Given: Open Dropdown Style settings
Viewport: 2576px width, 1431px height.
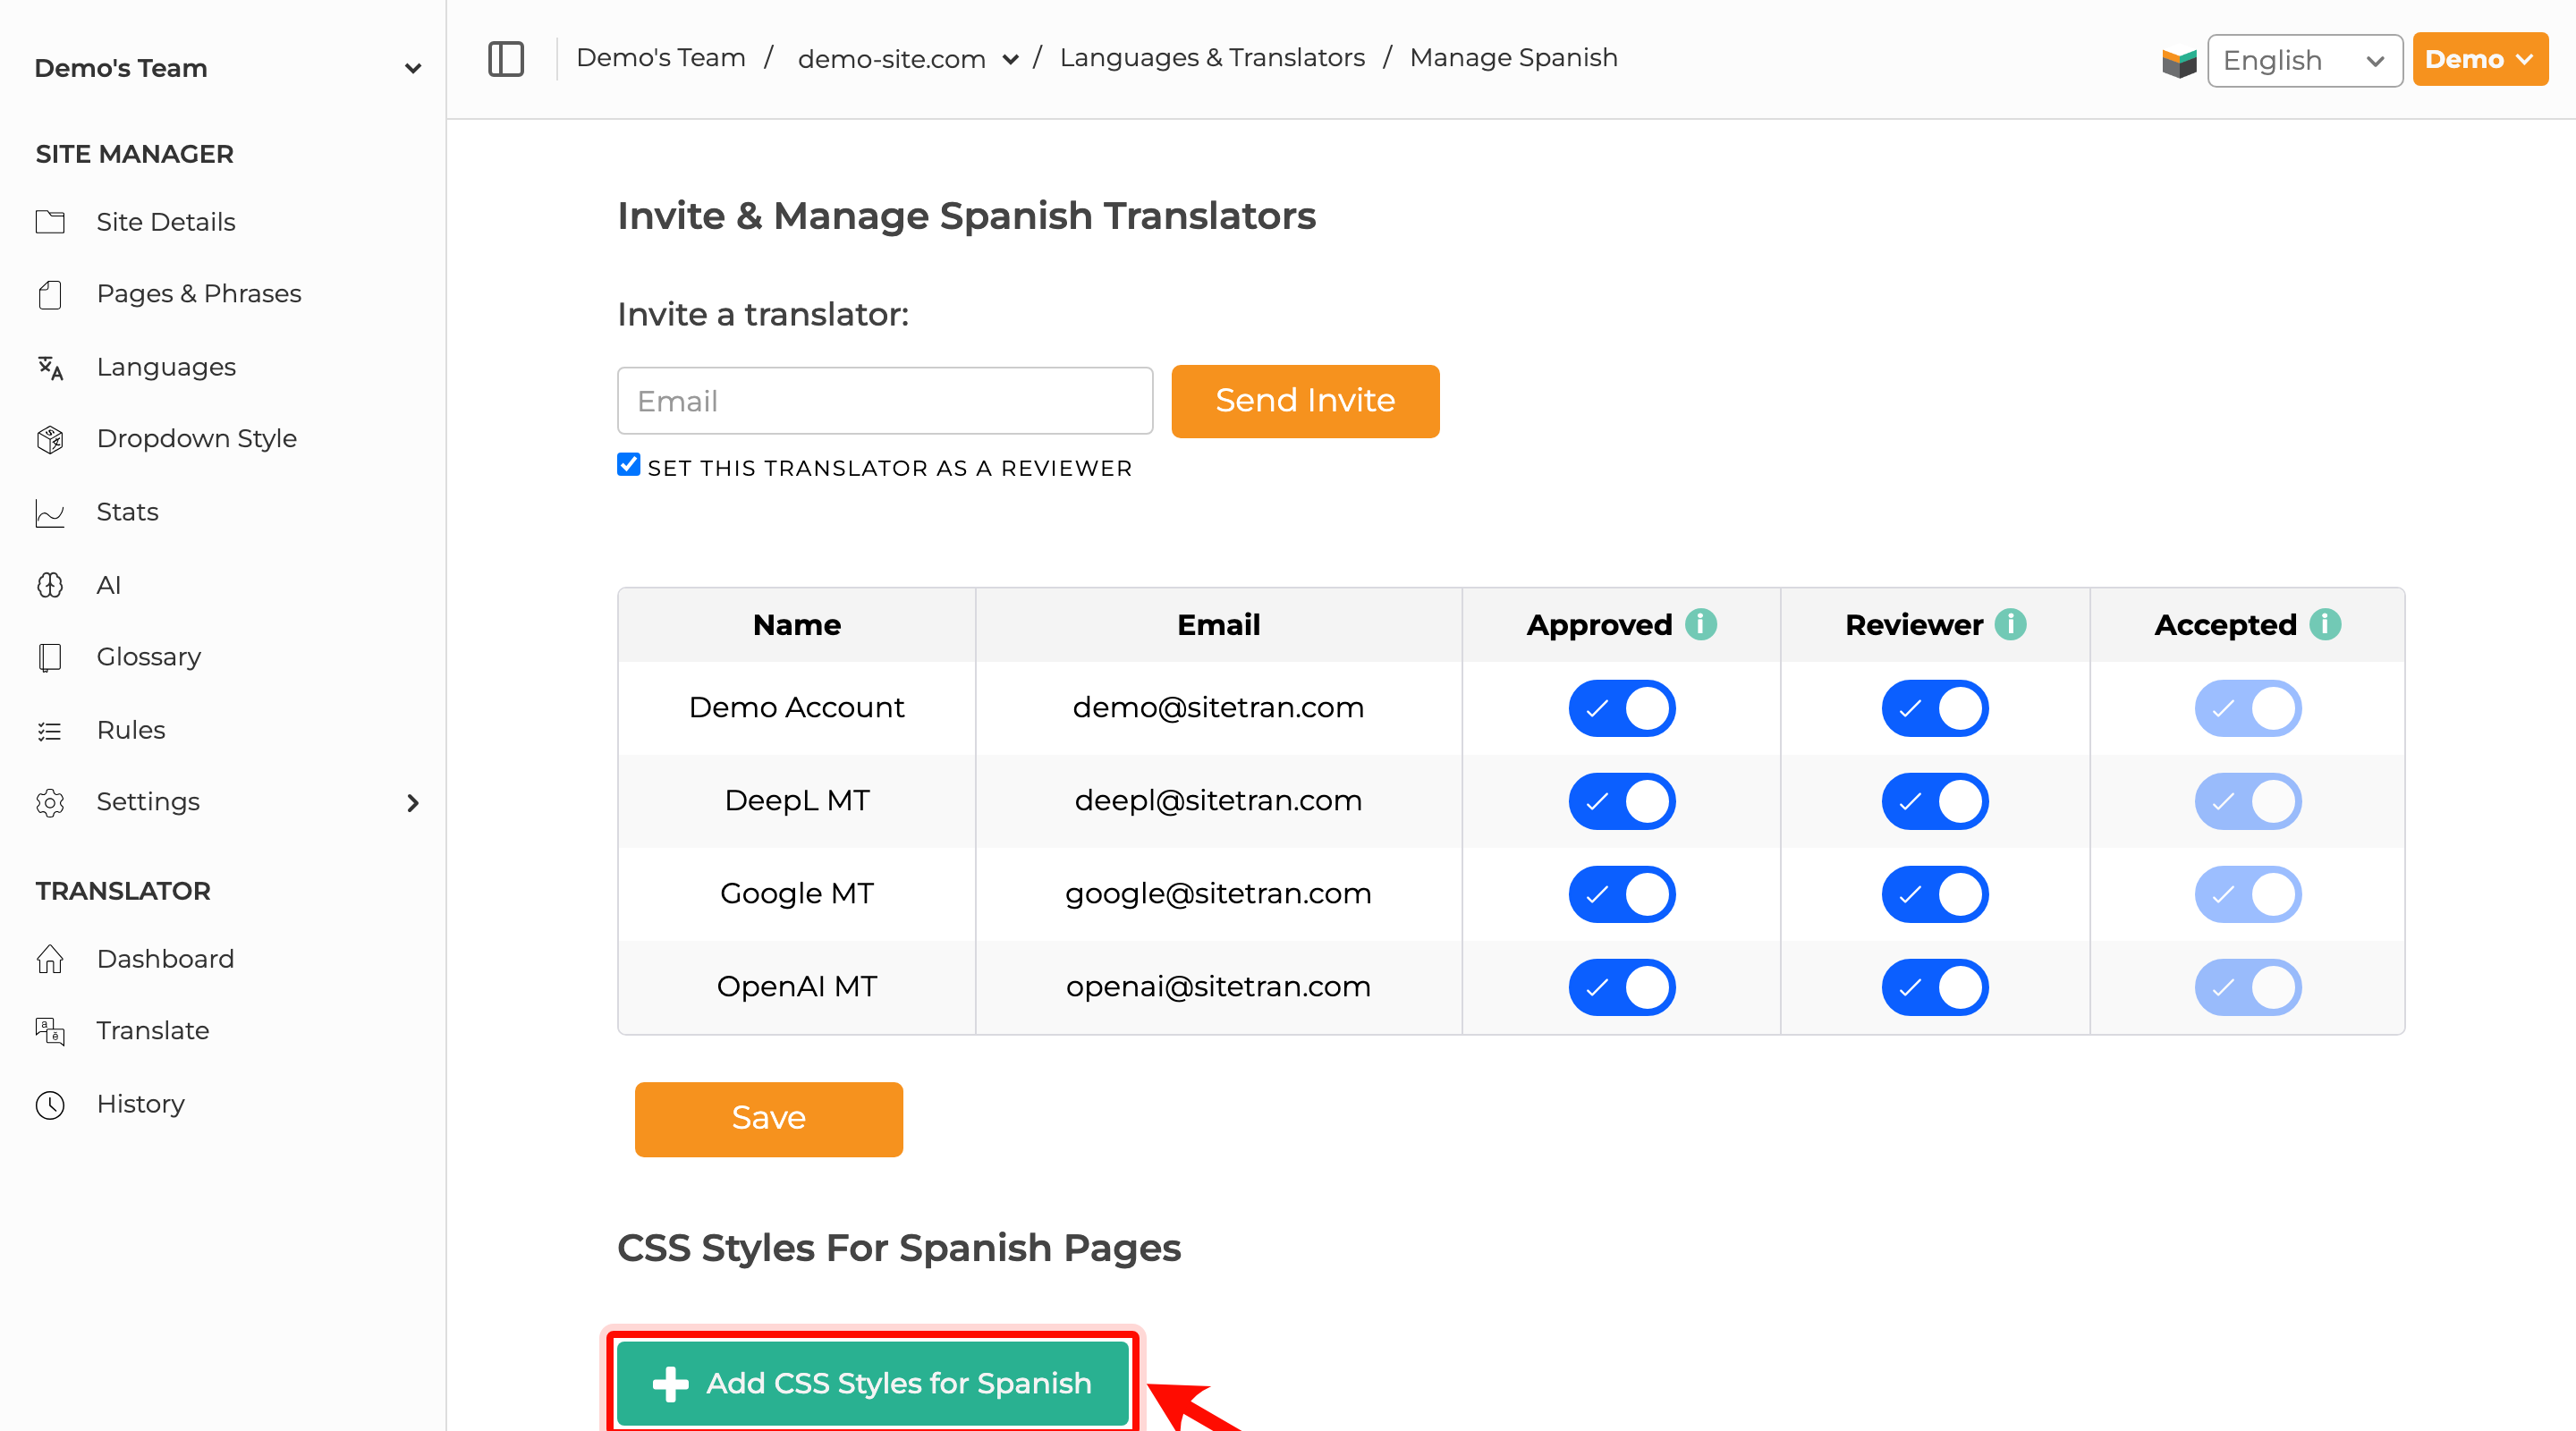Looking at the screenshot, I should (197, 439).
